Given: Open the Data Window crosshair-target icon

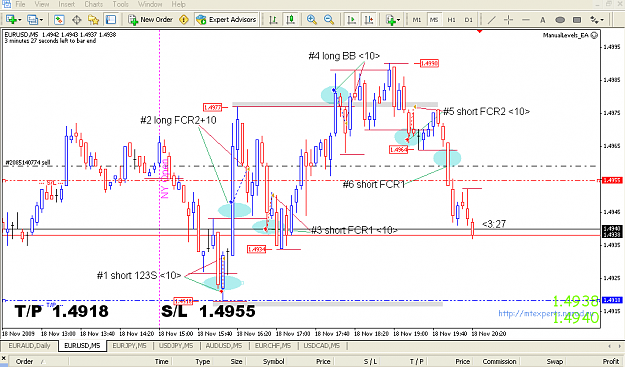Looking at the screenshot, I should [x=77, y=19].
